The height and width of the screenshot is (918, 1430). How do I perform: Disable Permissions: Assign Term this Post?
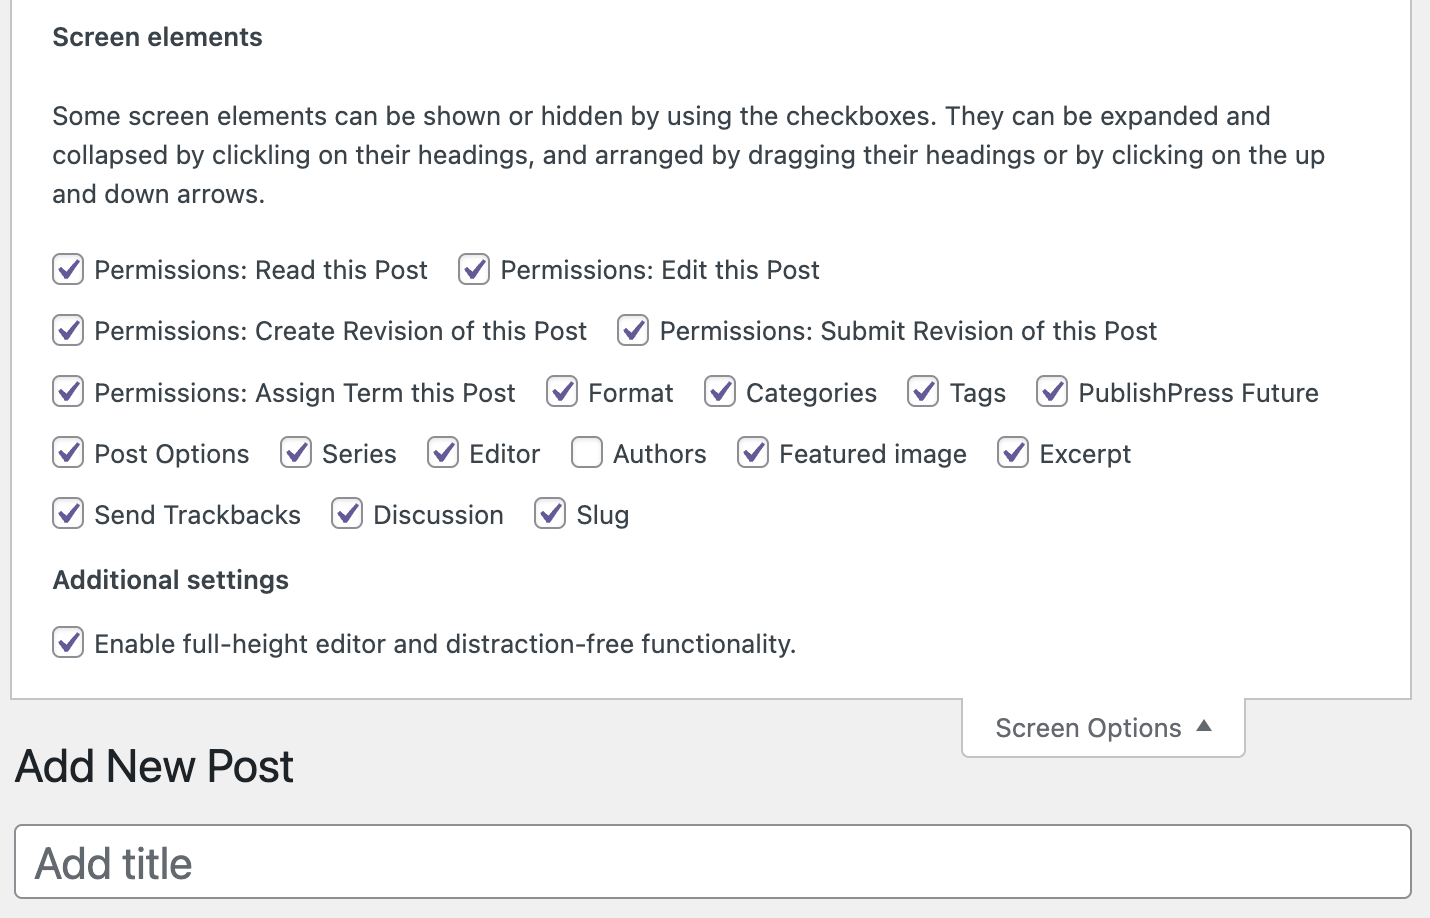pyautogui.click(x=68, y=393)
